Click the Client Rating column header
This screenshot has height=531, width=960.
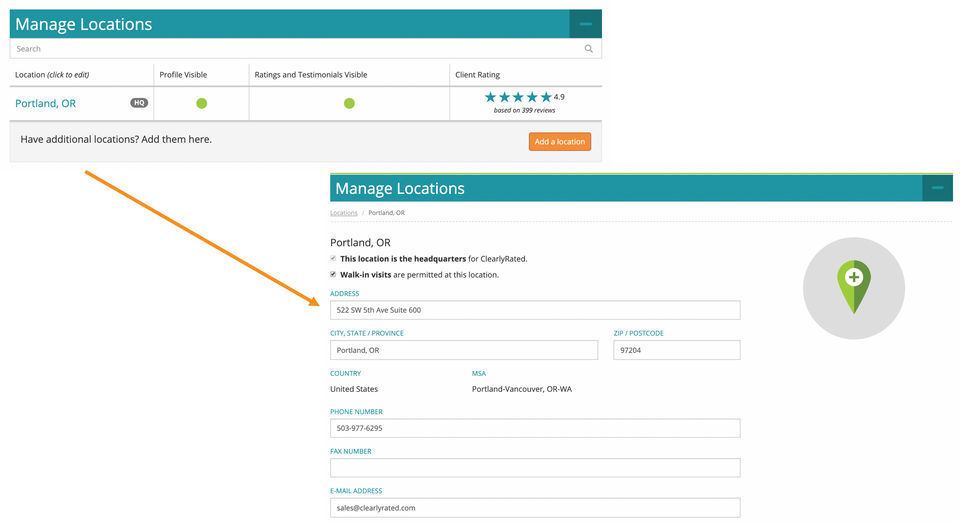click(x=478, y=75)
